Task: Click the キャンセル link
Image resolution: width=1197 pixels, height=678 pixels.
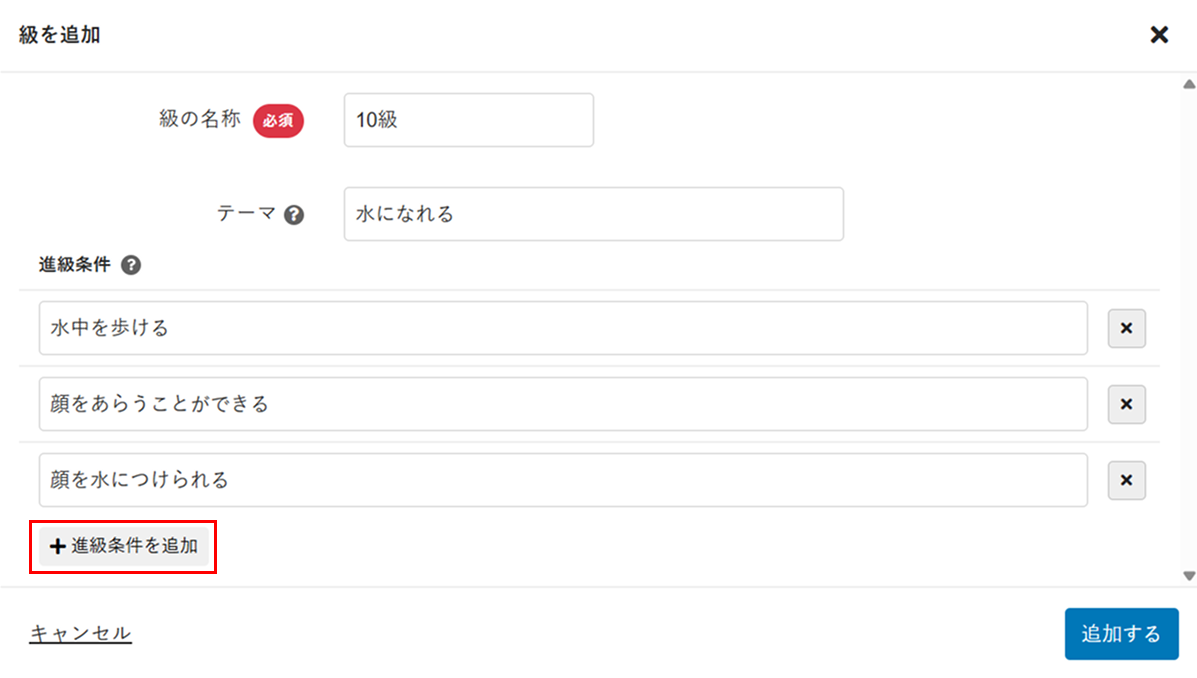Action: (81, 634)
